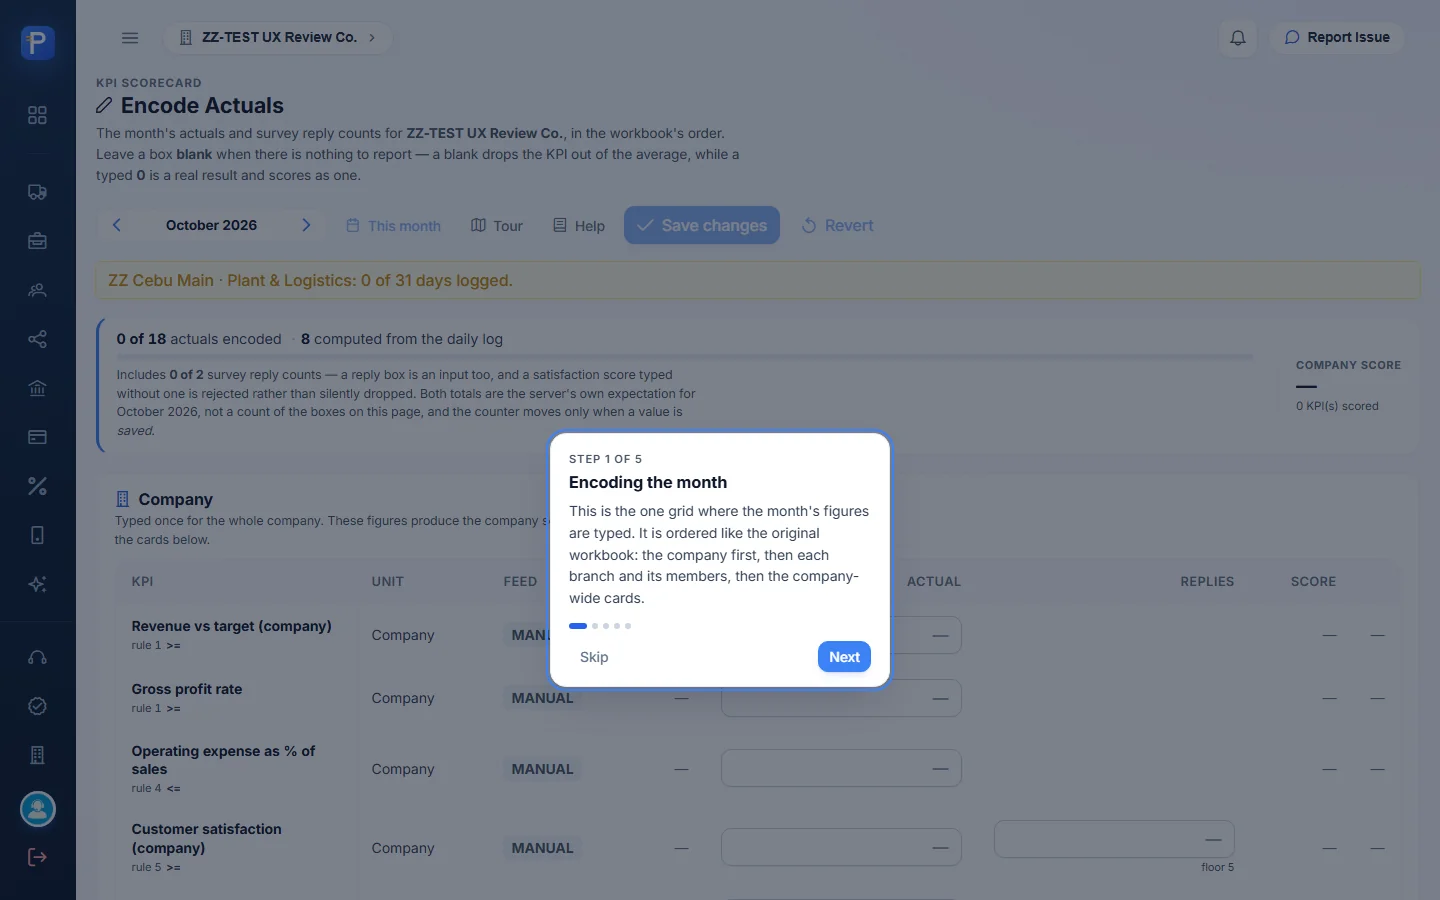Image resolution: width=1440 pixels, height=900 pixels.
Task: Click the October 2026 month label
Action: [211, 225]
